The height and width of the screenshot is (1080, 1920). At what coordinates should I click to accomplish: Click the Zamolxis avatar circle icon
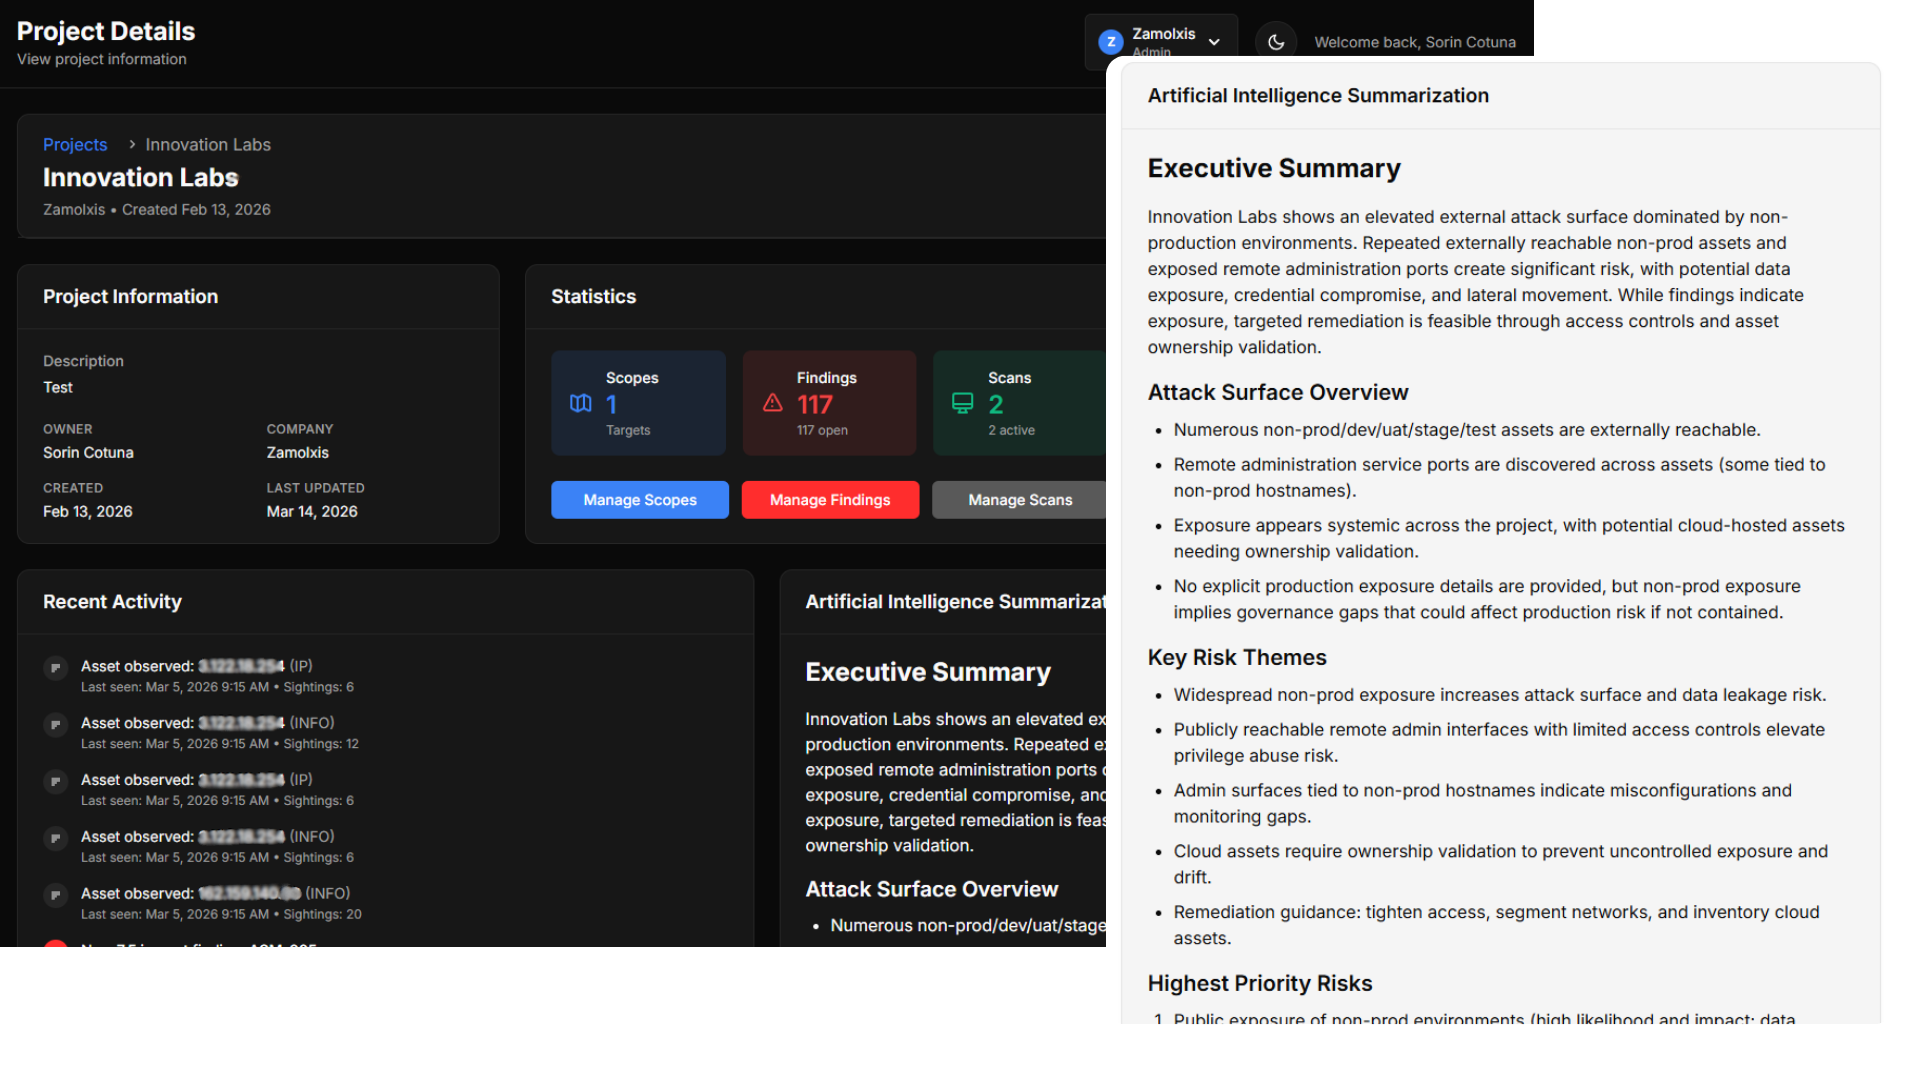tap(1110, 42)
